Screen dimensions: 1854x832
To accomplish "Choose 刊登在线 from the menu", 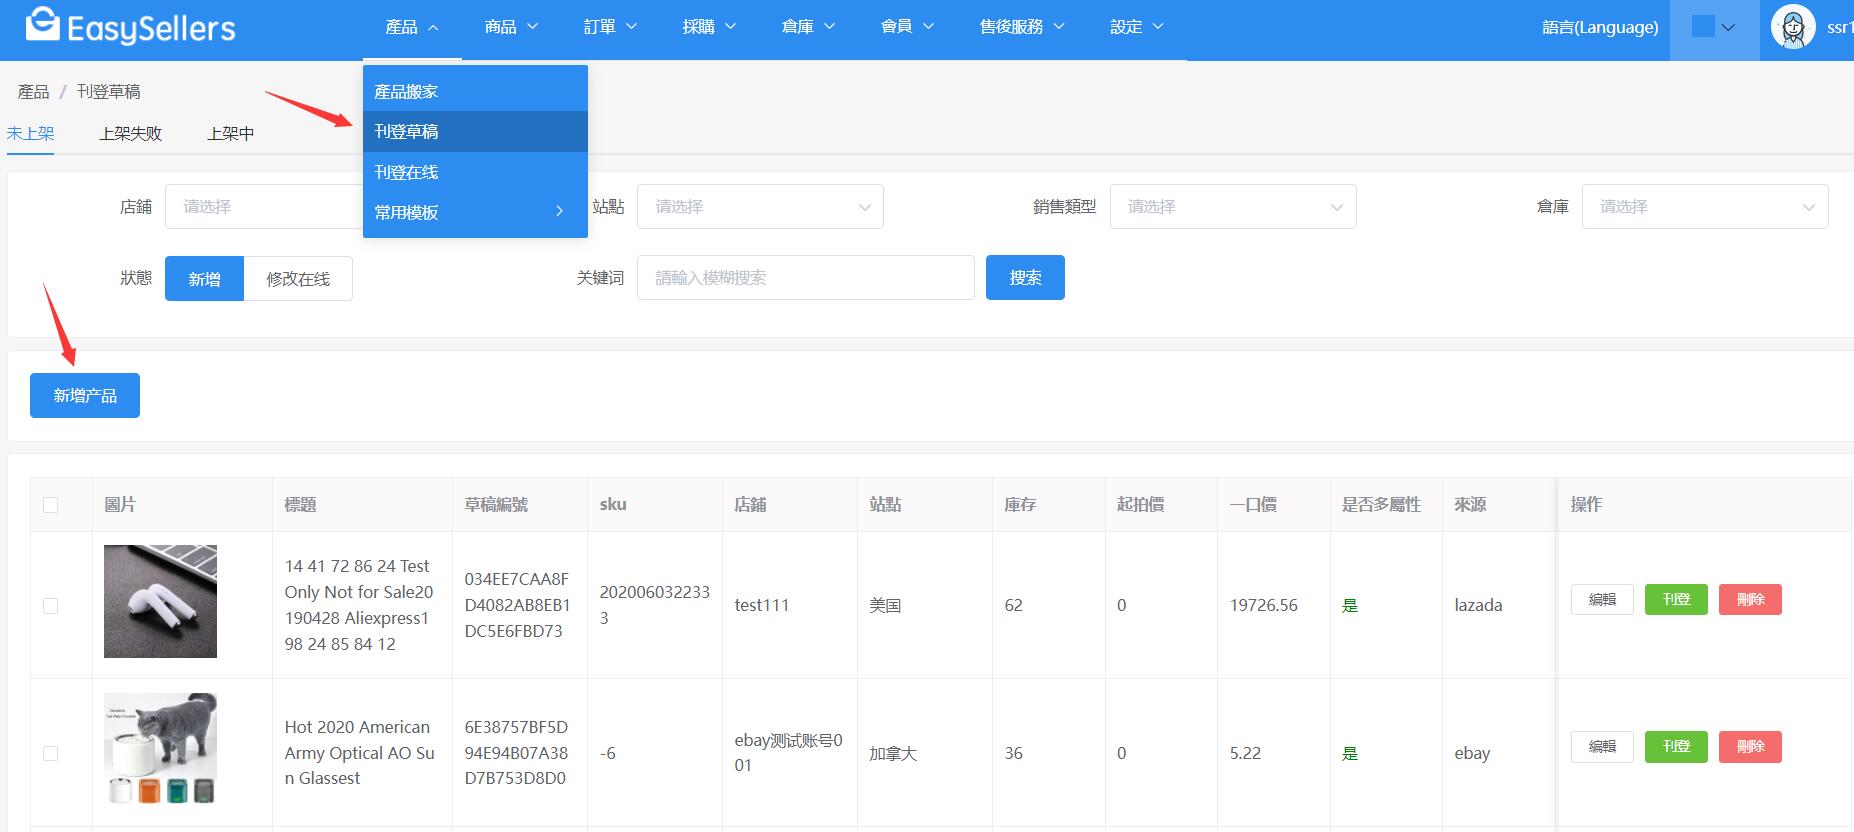I will pyautogui.click(x=475, y=172).
